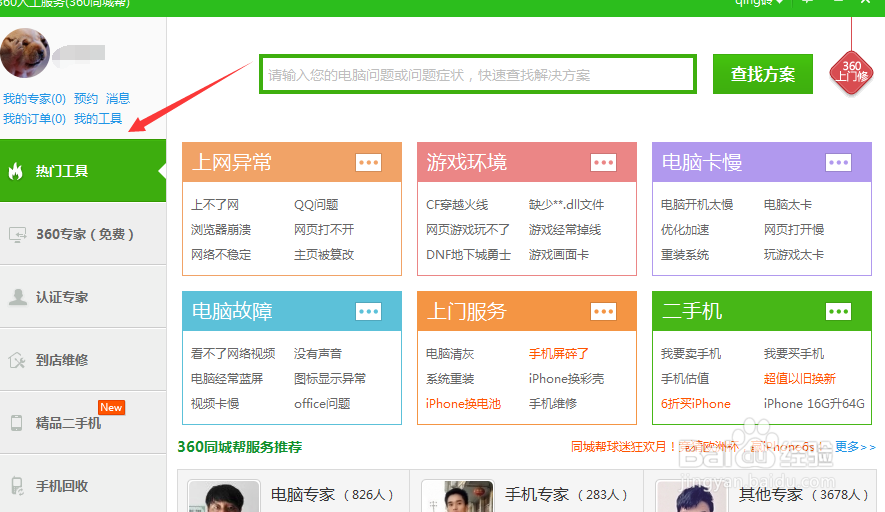885x512 pixels.
Task: Open more options on 二手机 card
Action: click(838, 312)
